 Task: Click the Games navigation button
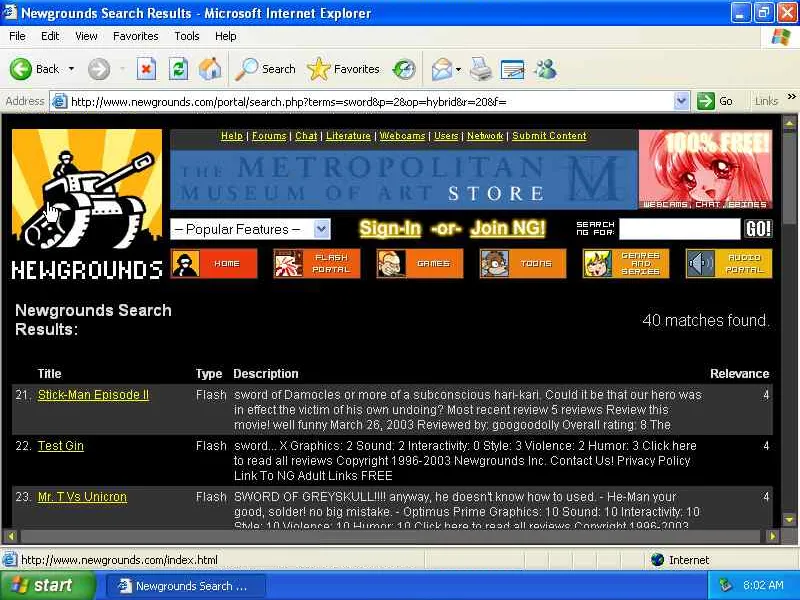click(x=420, y=264)
